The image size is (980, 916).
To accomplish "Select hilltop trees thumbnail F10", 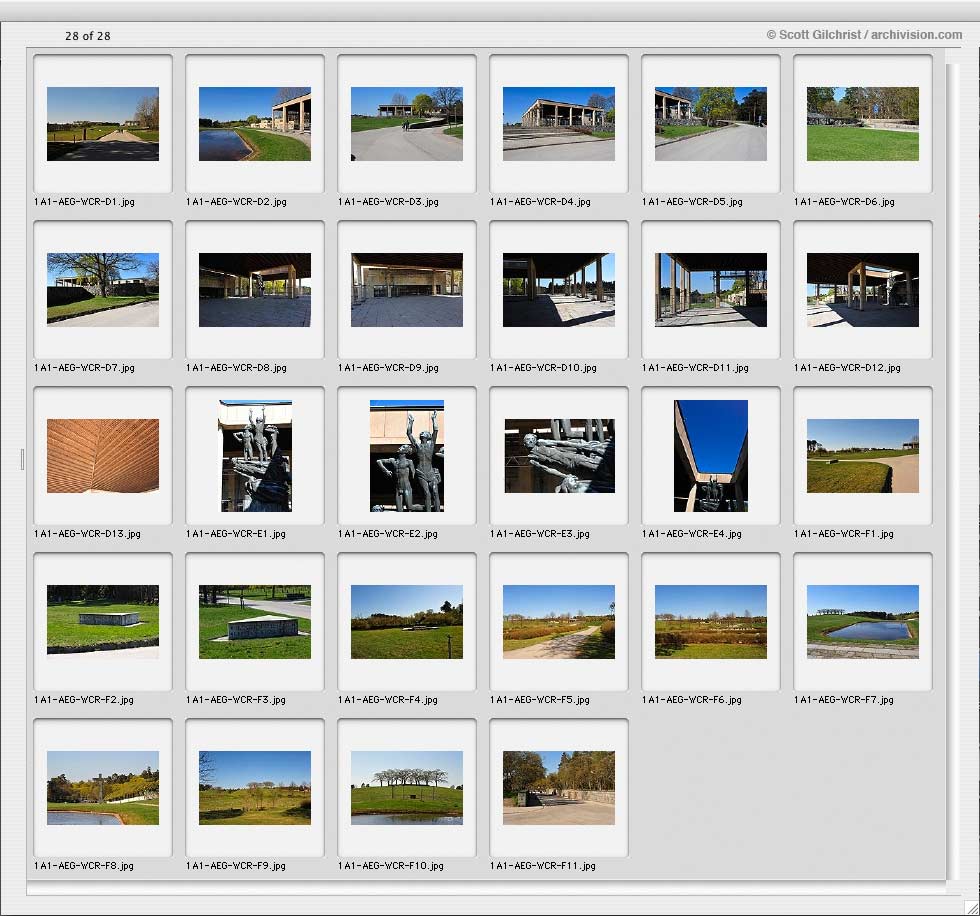I will (x=406, y=787).
